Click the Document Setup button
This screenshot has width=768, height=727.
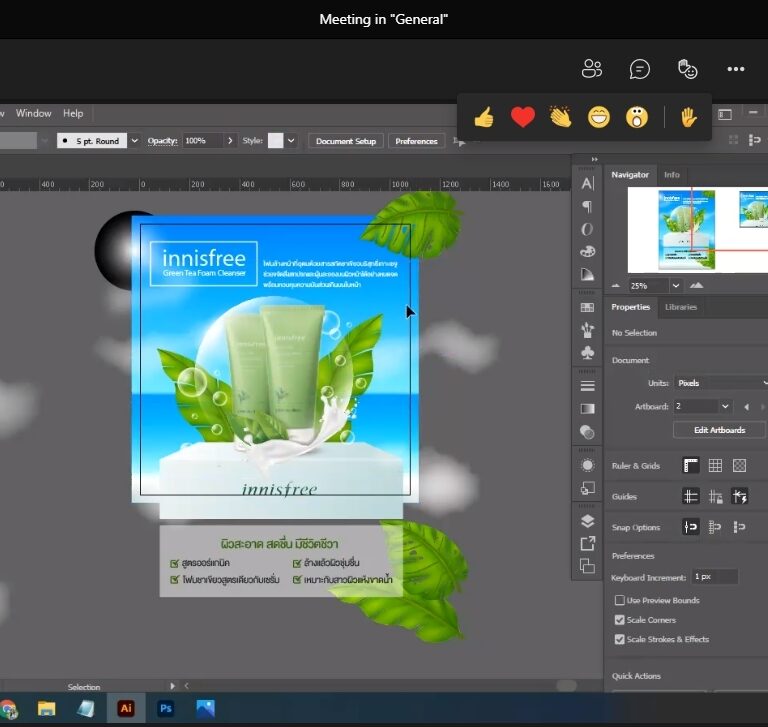(x=346, y=141)
